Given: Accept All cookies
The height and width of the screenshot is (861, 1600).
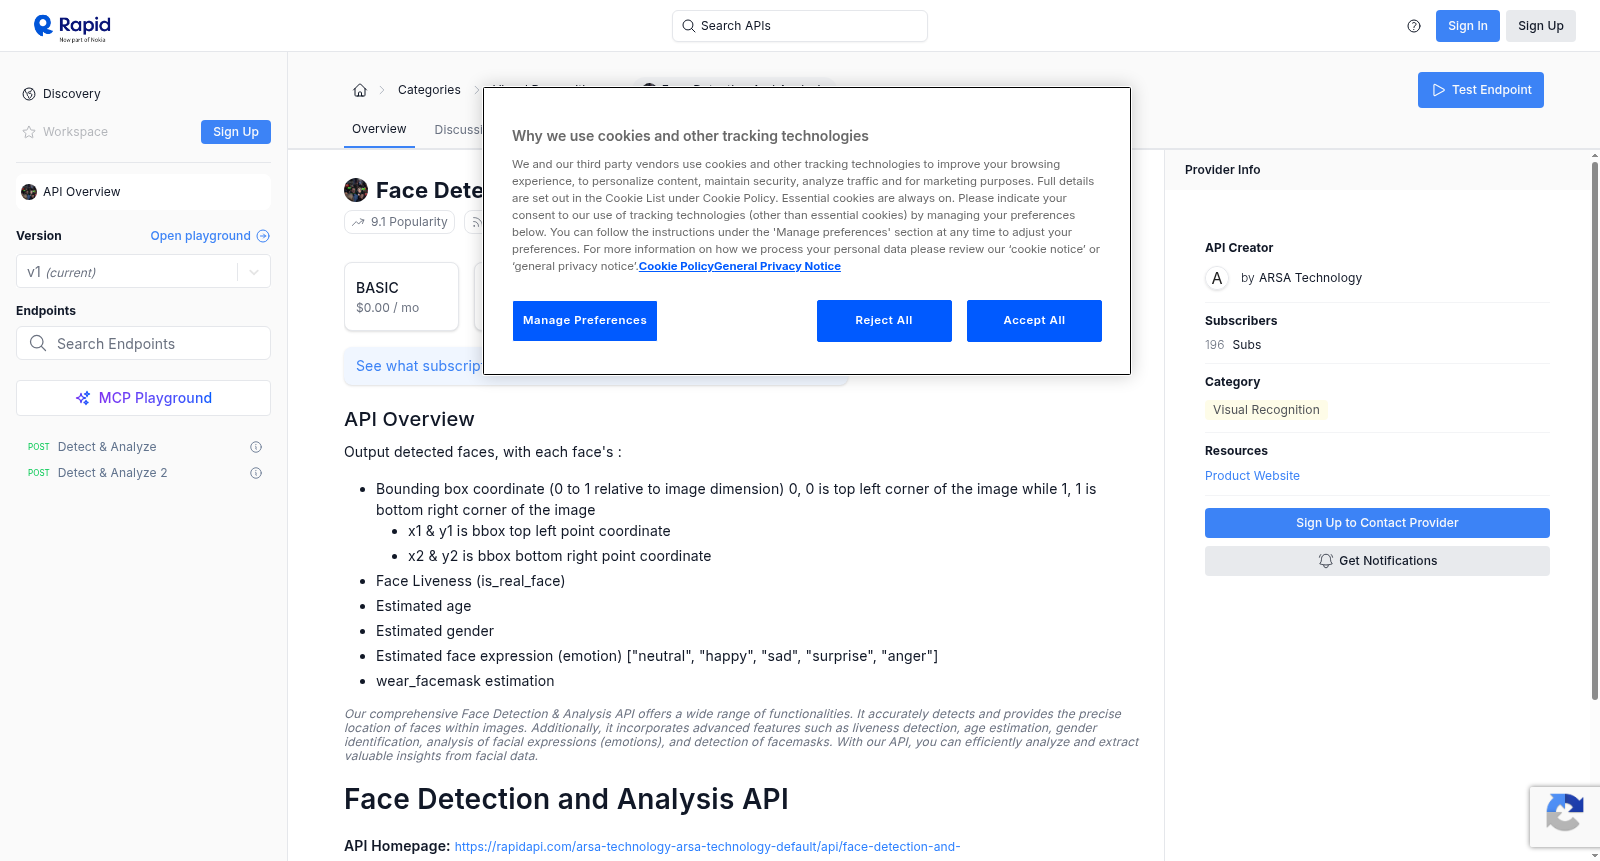Looking at the screenshot, I should tap(1034, 321).
